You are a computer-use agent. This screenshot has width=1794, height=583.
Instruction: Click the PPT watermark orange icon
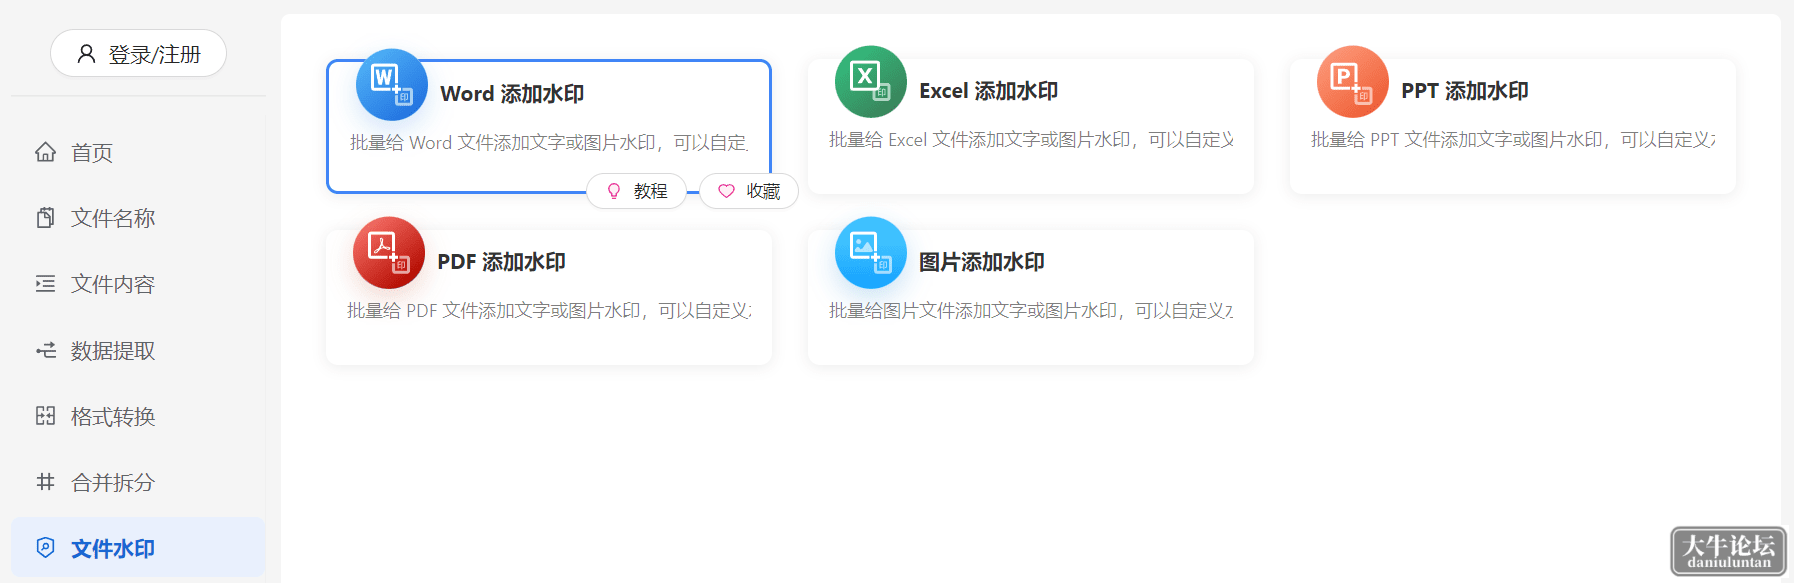[1353, 82]
